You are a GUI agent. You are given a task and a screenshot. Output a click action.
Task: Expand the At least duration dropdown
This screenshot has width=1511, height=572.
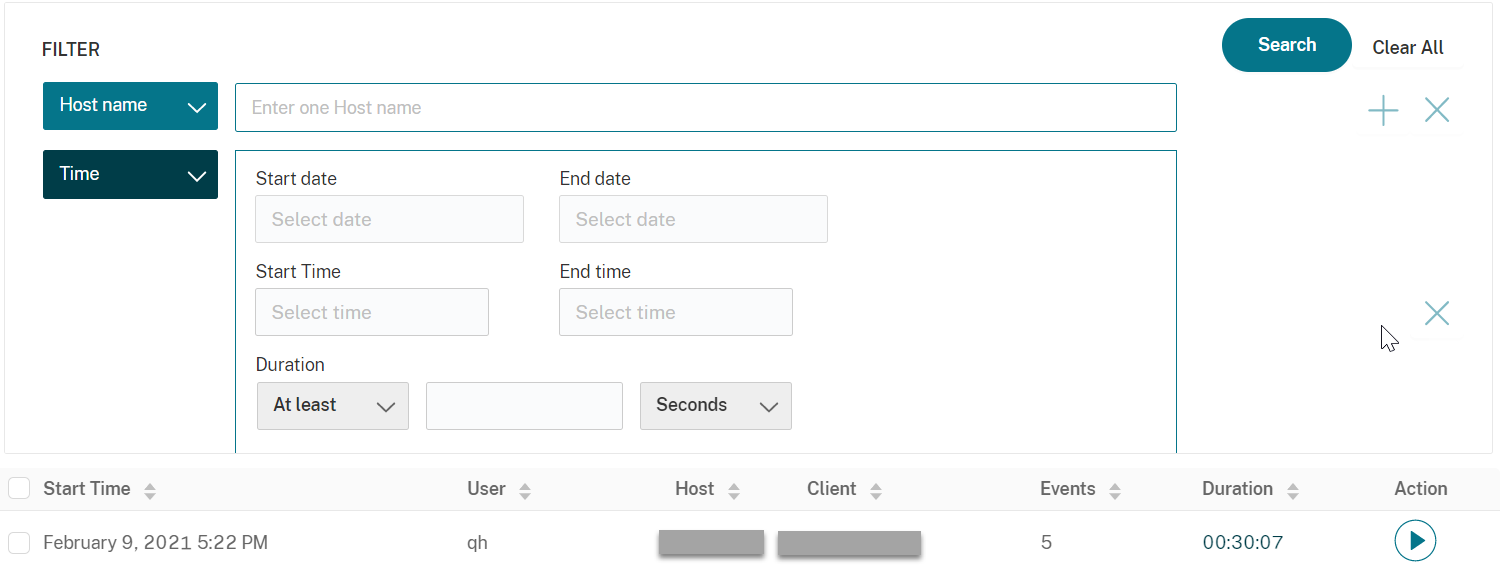coord(332,406)
